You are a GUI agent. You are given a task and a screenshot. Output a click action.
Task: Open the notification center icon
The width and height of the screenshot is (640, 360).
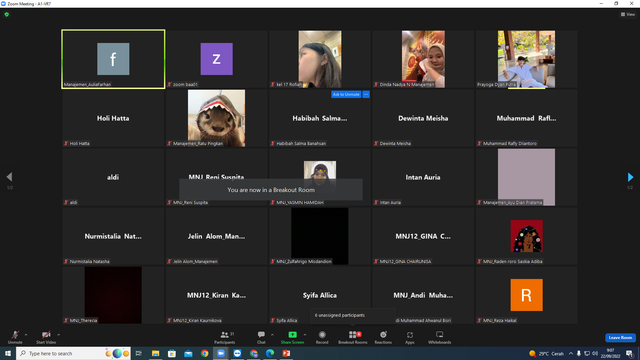click(629, 353)
